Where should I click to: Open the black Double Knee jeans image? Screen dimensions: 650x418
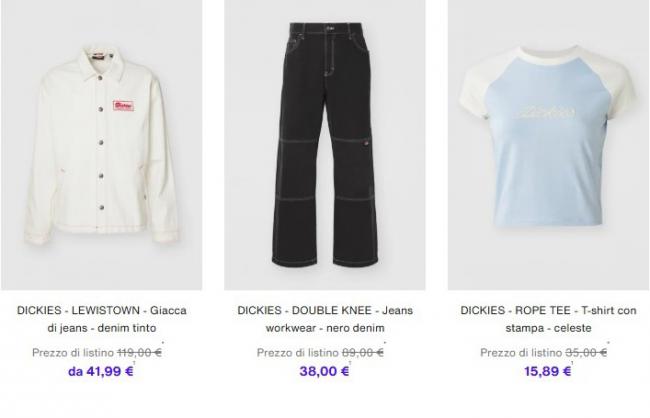pyautogui.click(x=325, y=145)
